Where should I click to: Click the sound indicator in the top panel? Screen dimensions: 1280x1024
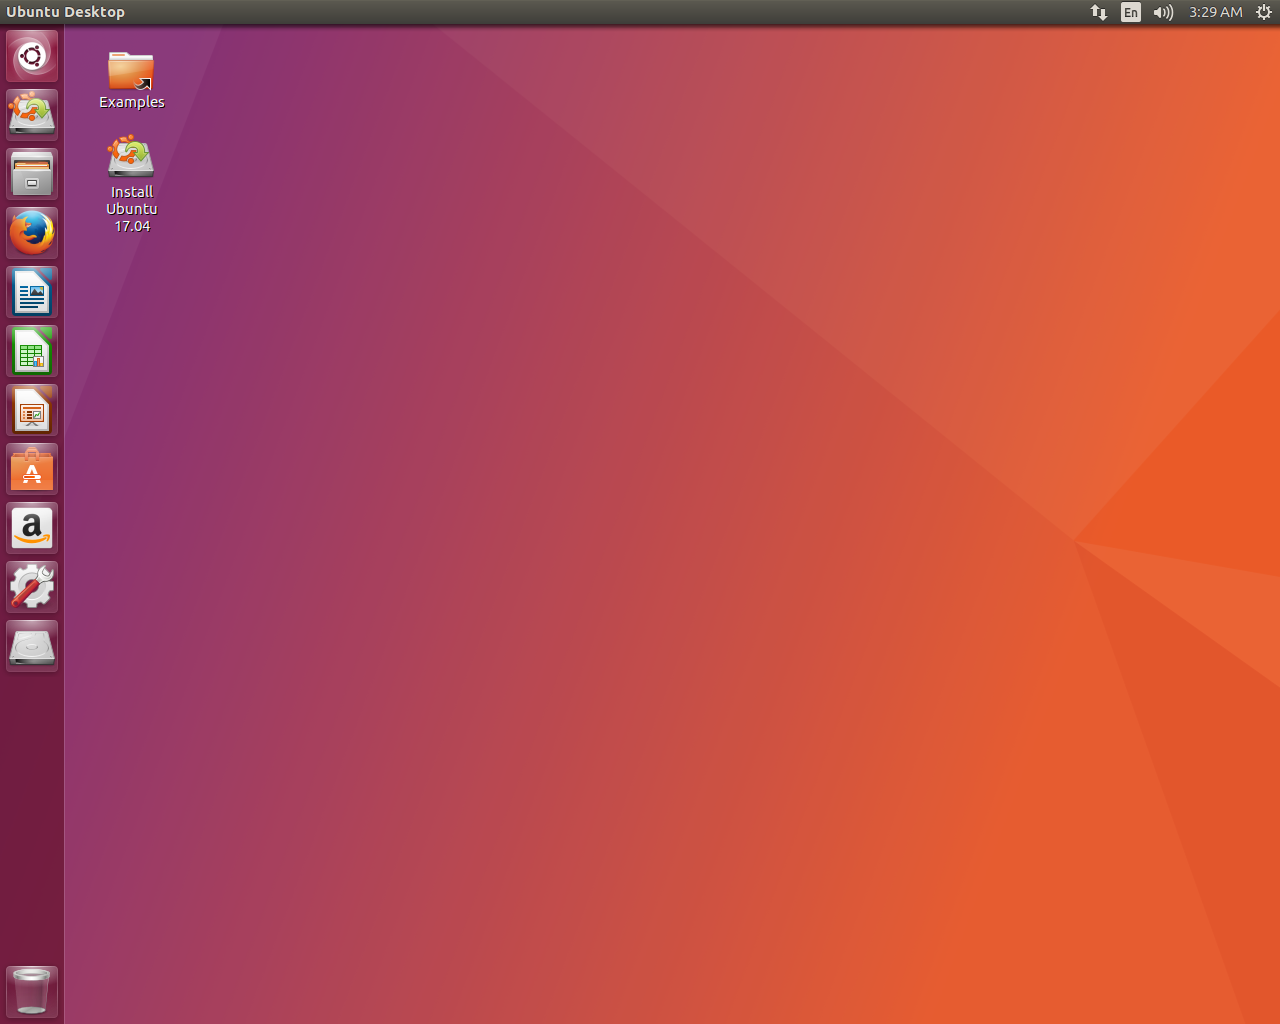1162,12
